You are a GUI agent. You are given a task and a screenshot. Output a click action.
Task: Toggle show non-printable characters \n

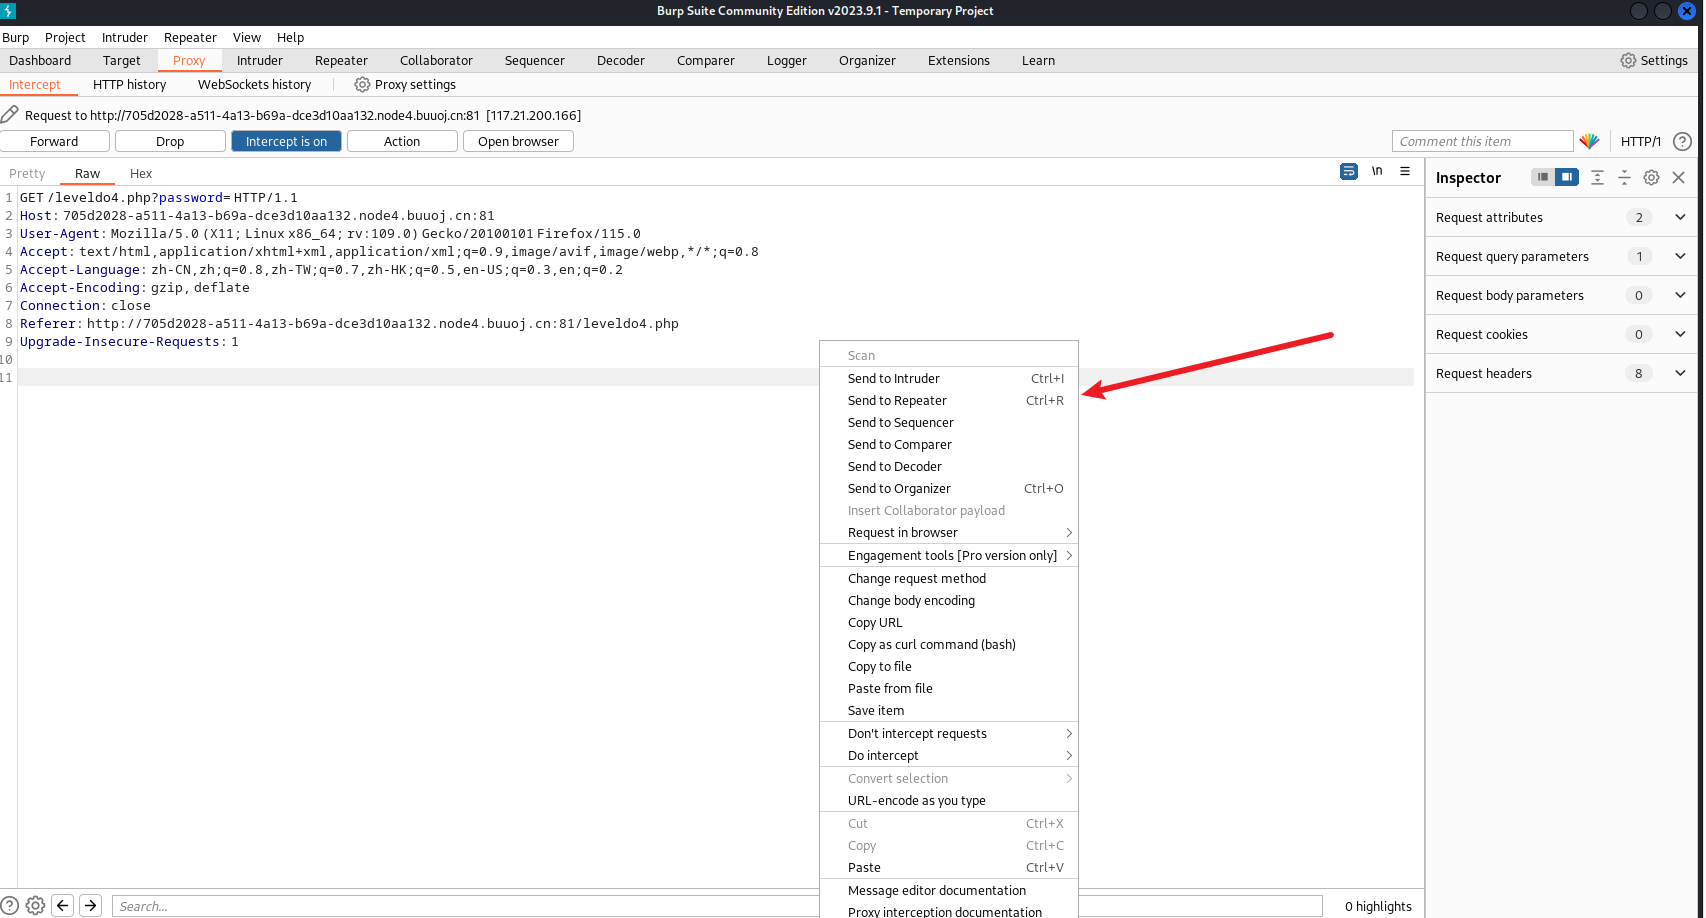click(x=1377, y=171)
